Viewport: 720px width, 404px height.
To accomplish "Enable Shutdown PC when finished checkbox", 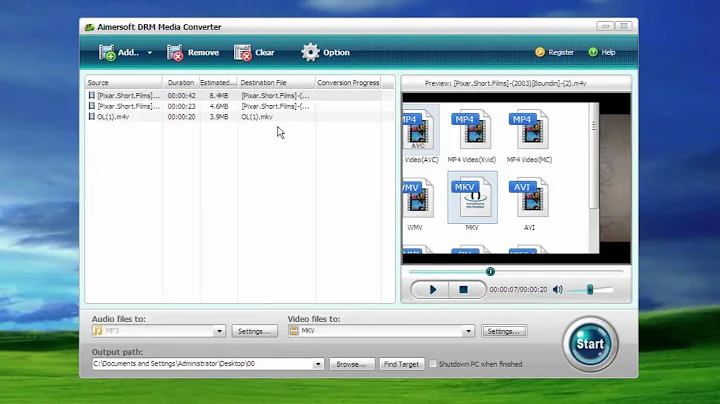I will [x=433, y=364].
